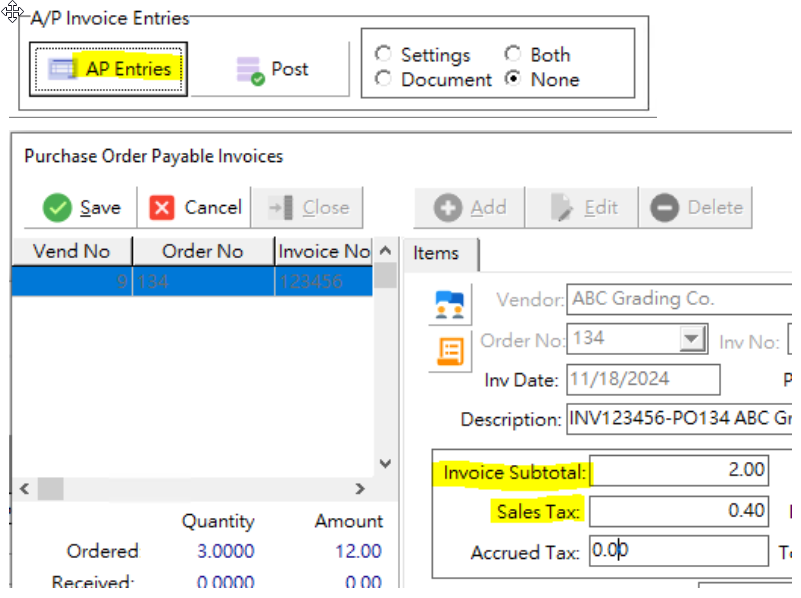Click the Vend No column header
Screen dimensions: 801x598
(x=72, y=251)
